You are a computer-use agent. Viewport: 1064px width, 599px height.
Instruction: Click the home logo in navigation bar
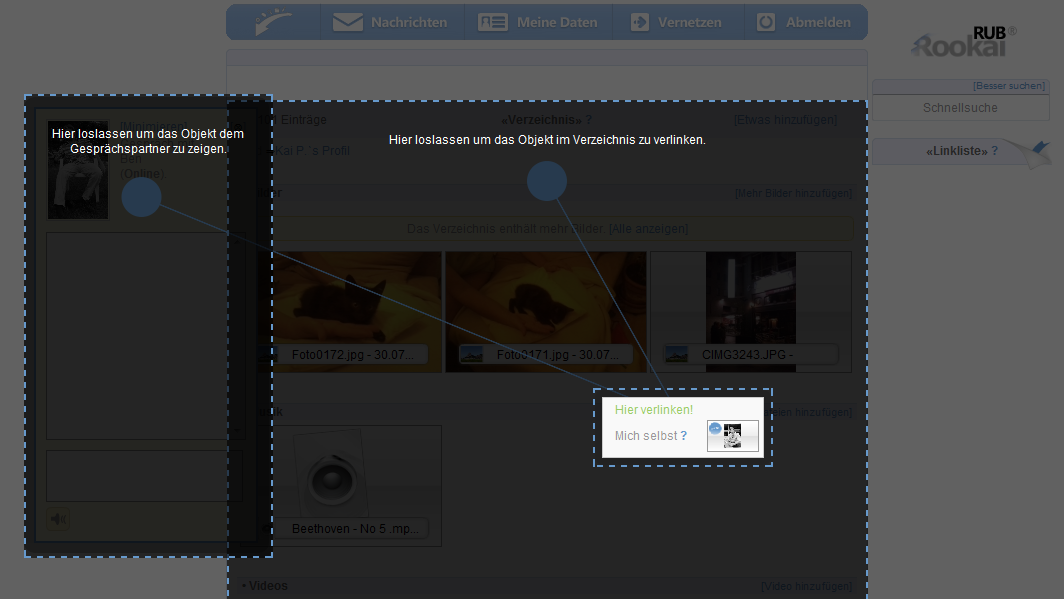coord(273,22)
